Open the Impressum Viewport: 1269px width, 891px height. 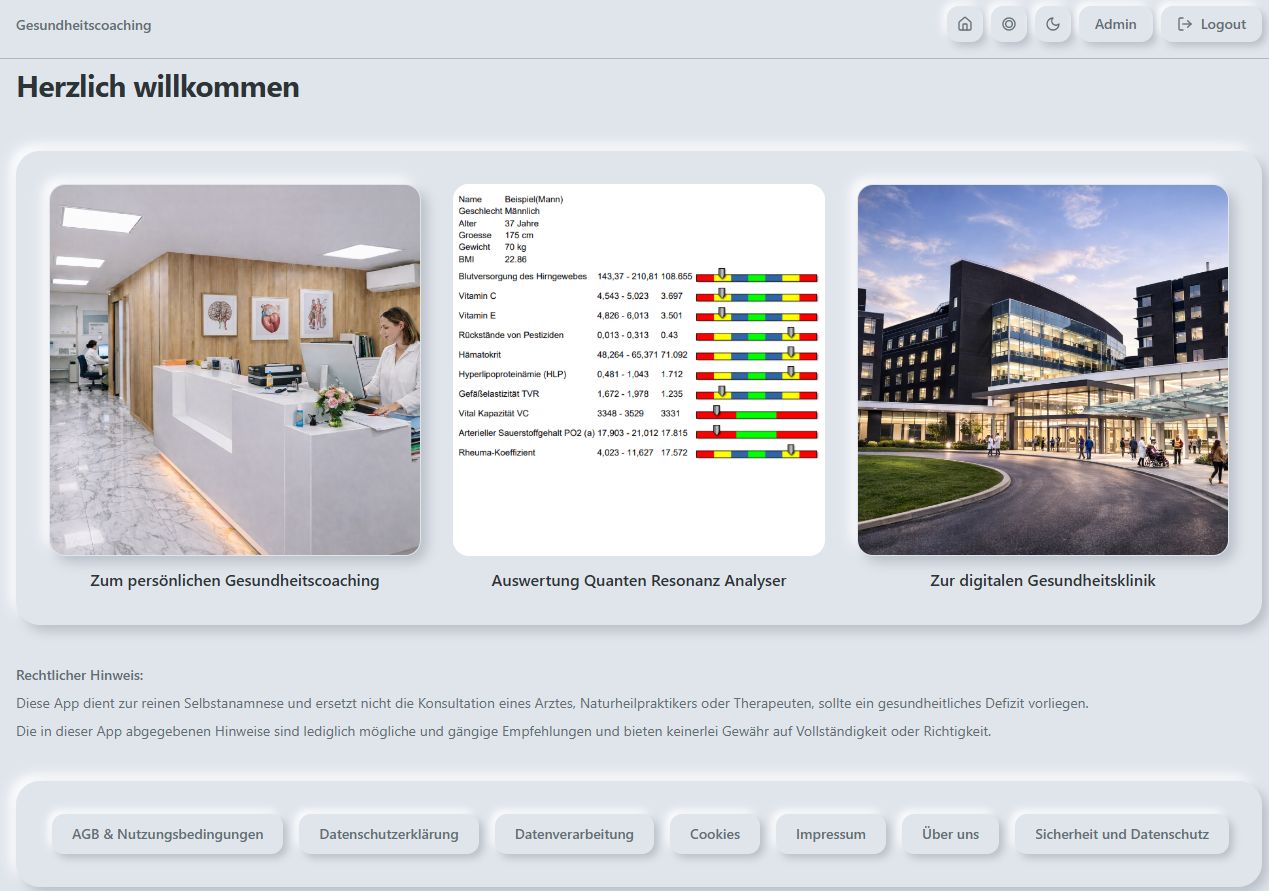[830, 834]
